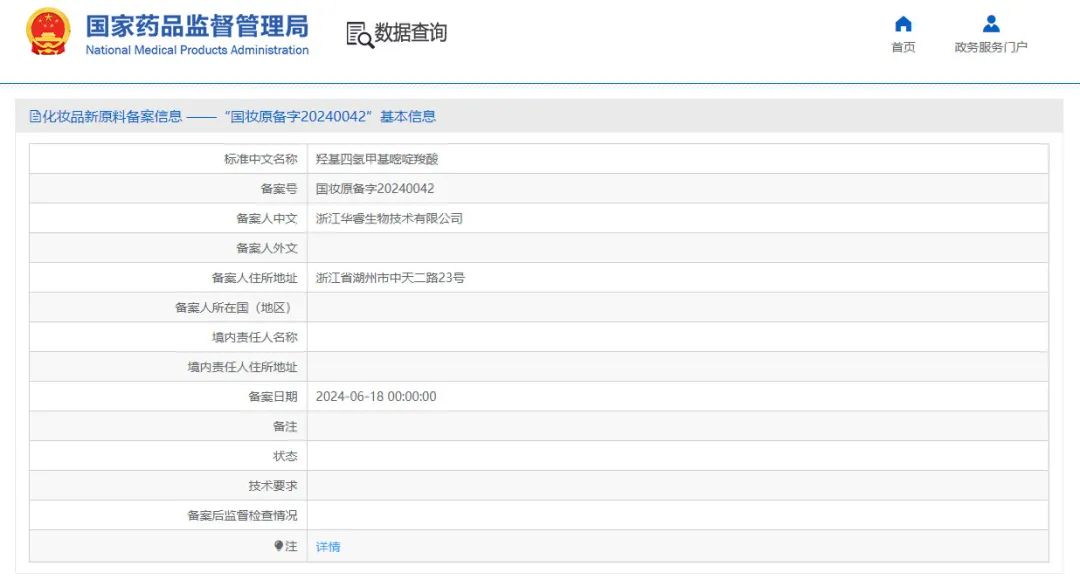Click National Medical Products Administration text

pos(197,50)
